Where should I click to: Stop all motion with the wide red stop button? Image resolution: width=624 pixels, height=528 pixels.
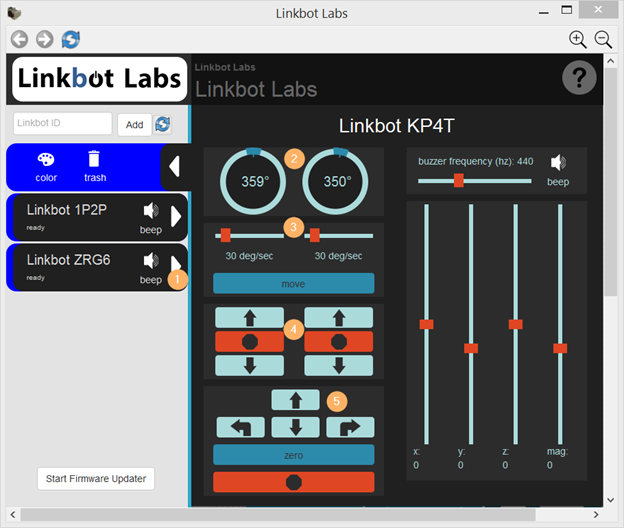(x=294, y=482)
